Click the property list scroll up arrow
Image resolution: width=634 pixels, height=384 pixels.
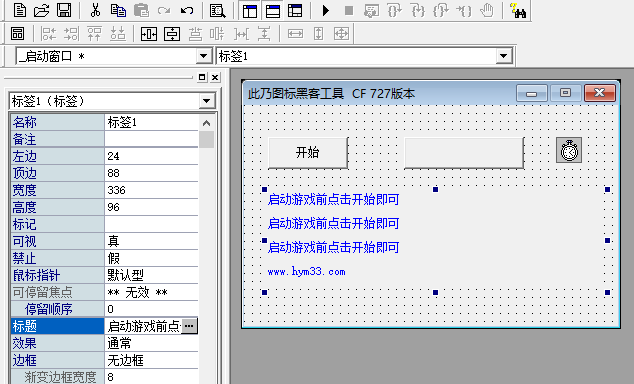point(207,123)
